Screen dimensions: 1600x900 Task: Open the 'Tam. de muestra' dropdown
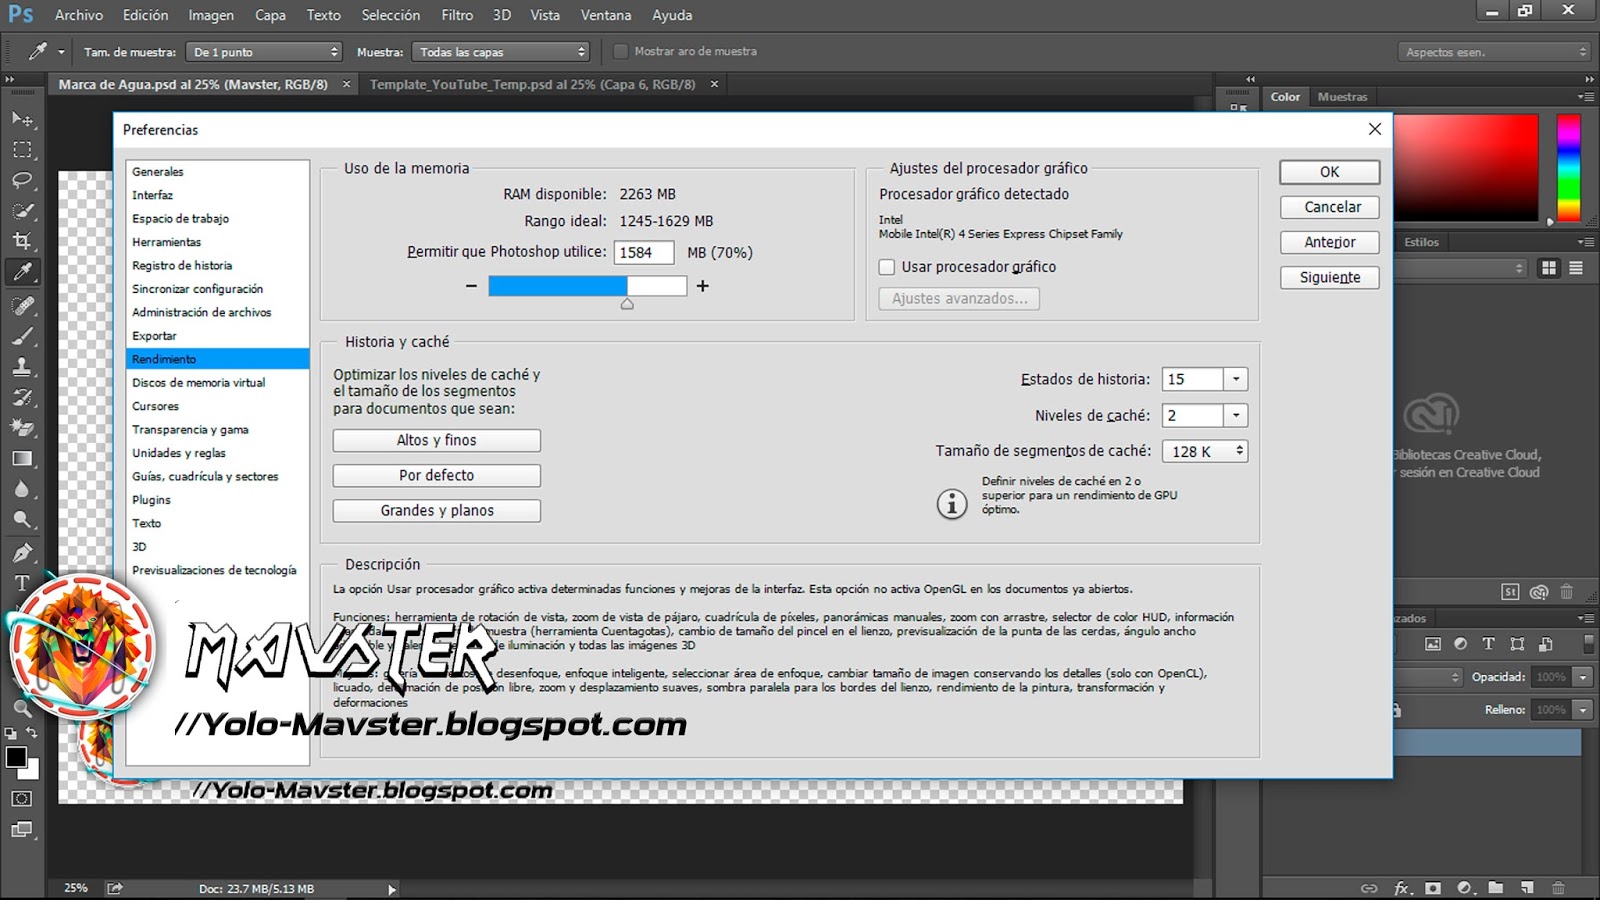265,52
